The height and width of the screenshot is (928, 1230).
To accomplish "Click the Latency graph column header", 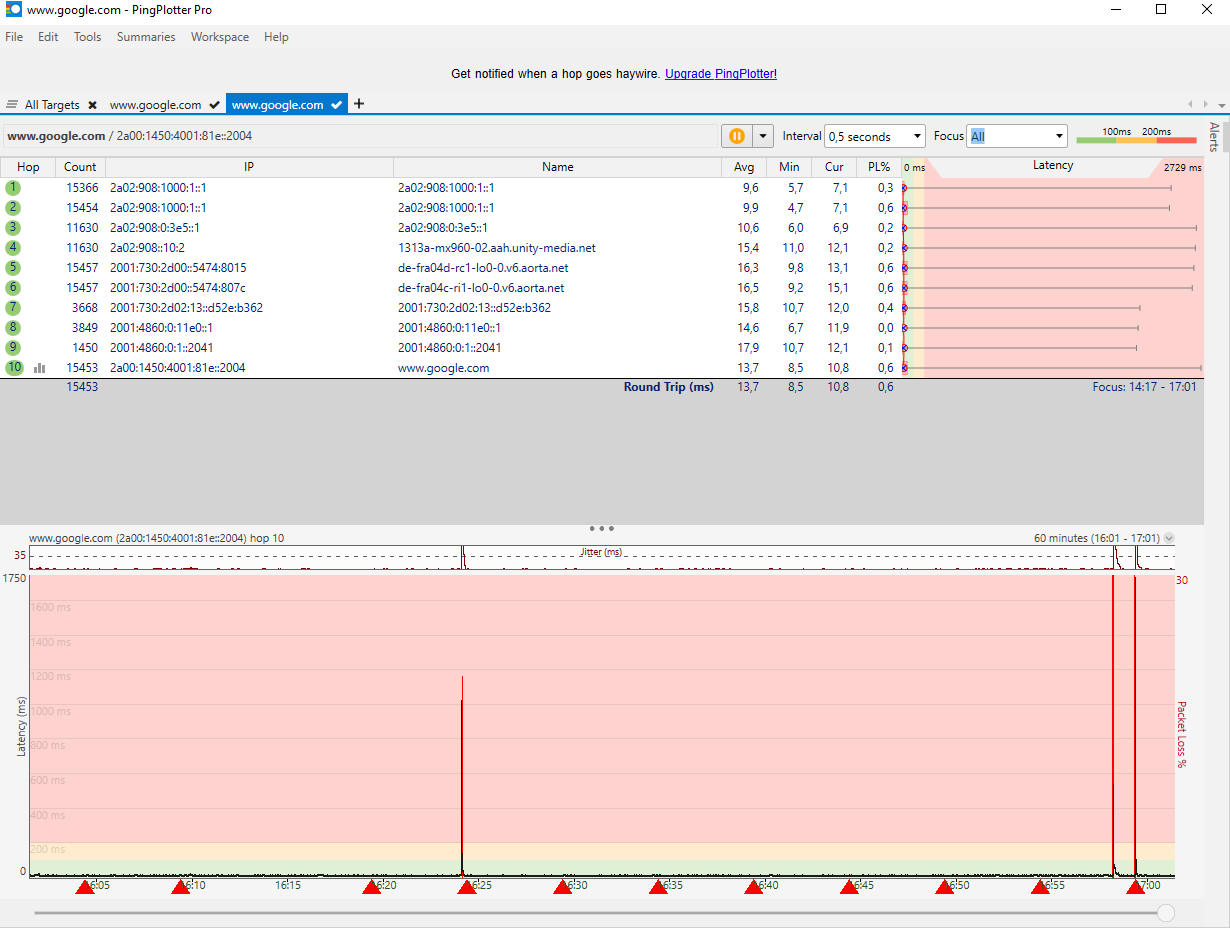I will pyautogui.click(x=1053, y=166).
